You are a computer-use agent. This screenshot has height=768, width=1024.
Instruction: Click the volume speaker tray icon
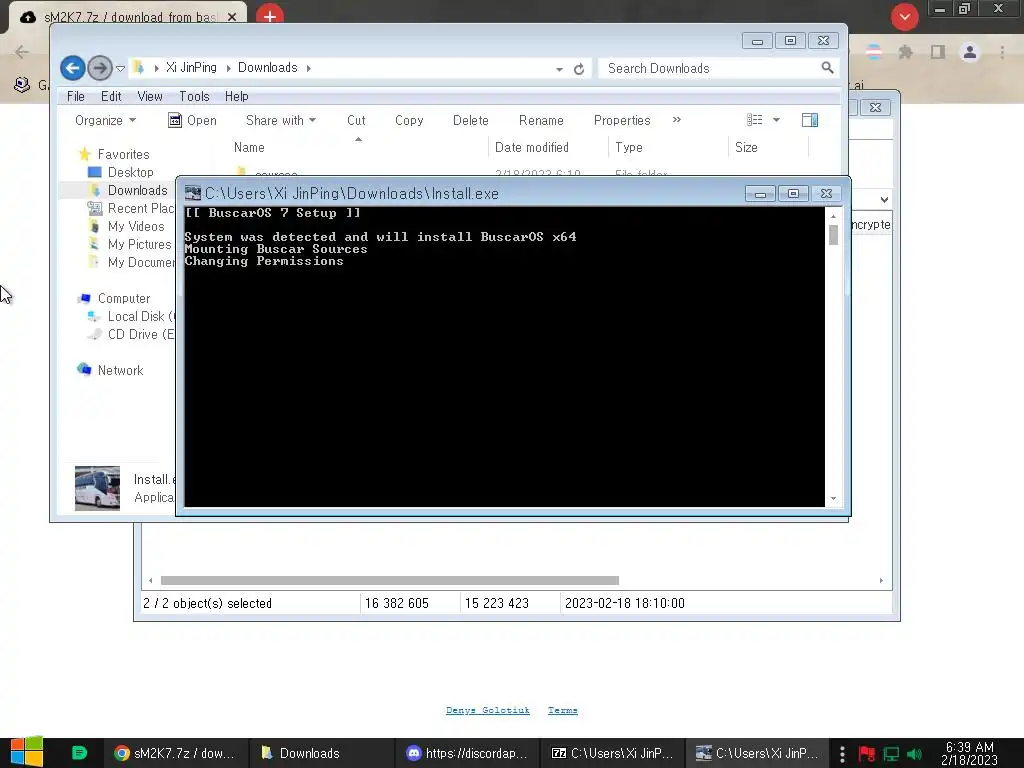(914, 754)
